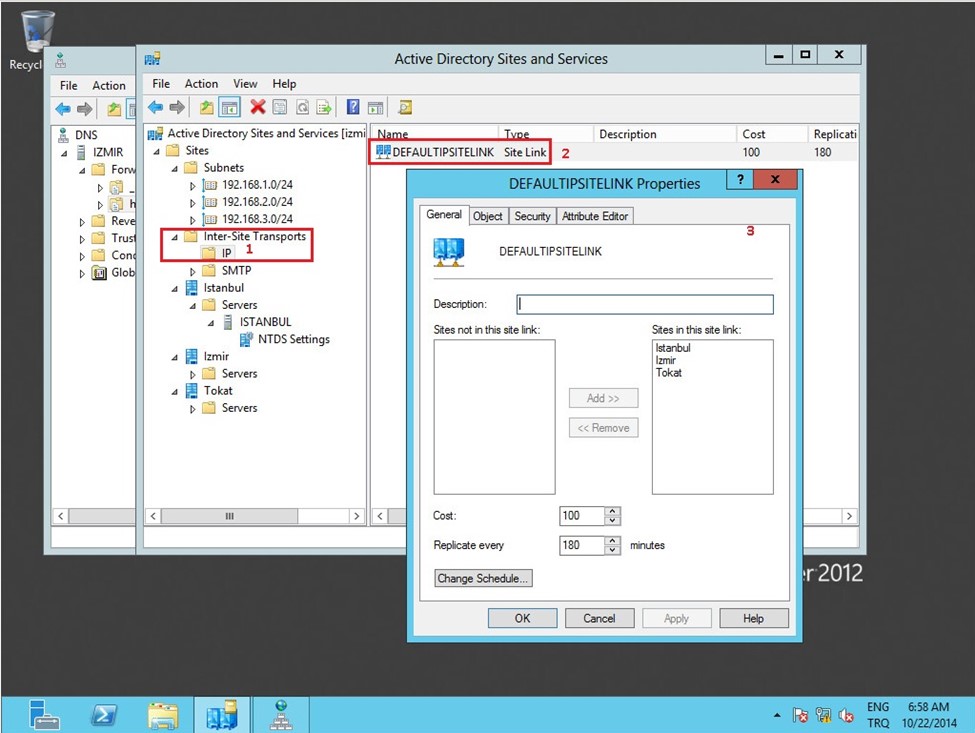Click the Back arrow in Sites and Services toolbar
975x733 pixels.
pyautogui.click(x=155, y=108)
